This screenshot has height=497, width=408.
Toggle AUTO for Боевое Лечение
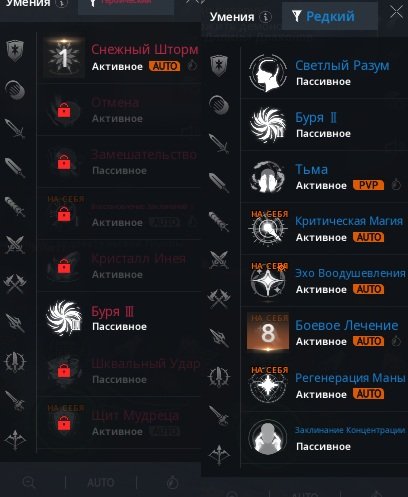coord(369,341)
